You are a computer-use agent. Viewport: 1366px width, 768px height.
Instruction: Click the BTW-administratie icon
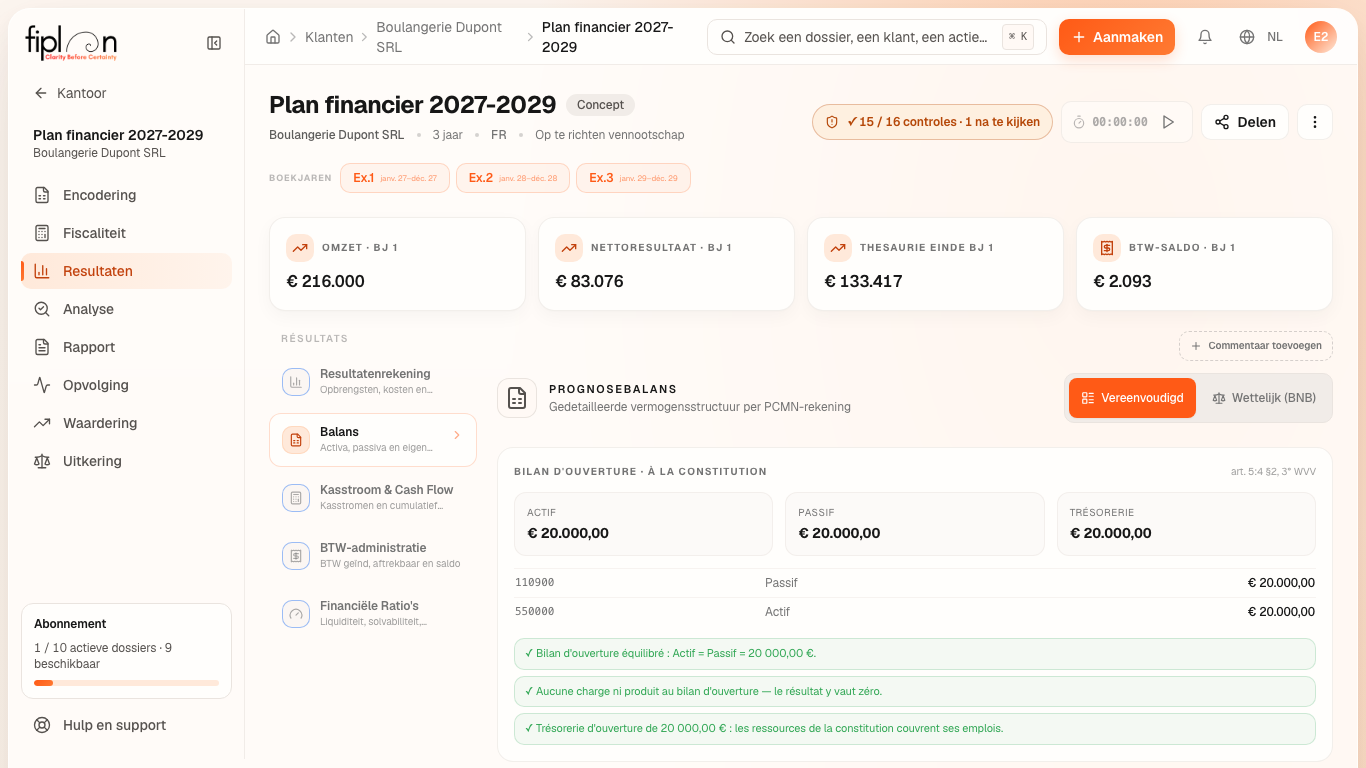(x=296, y=556)
